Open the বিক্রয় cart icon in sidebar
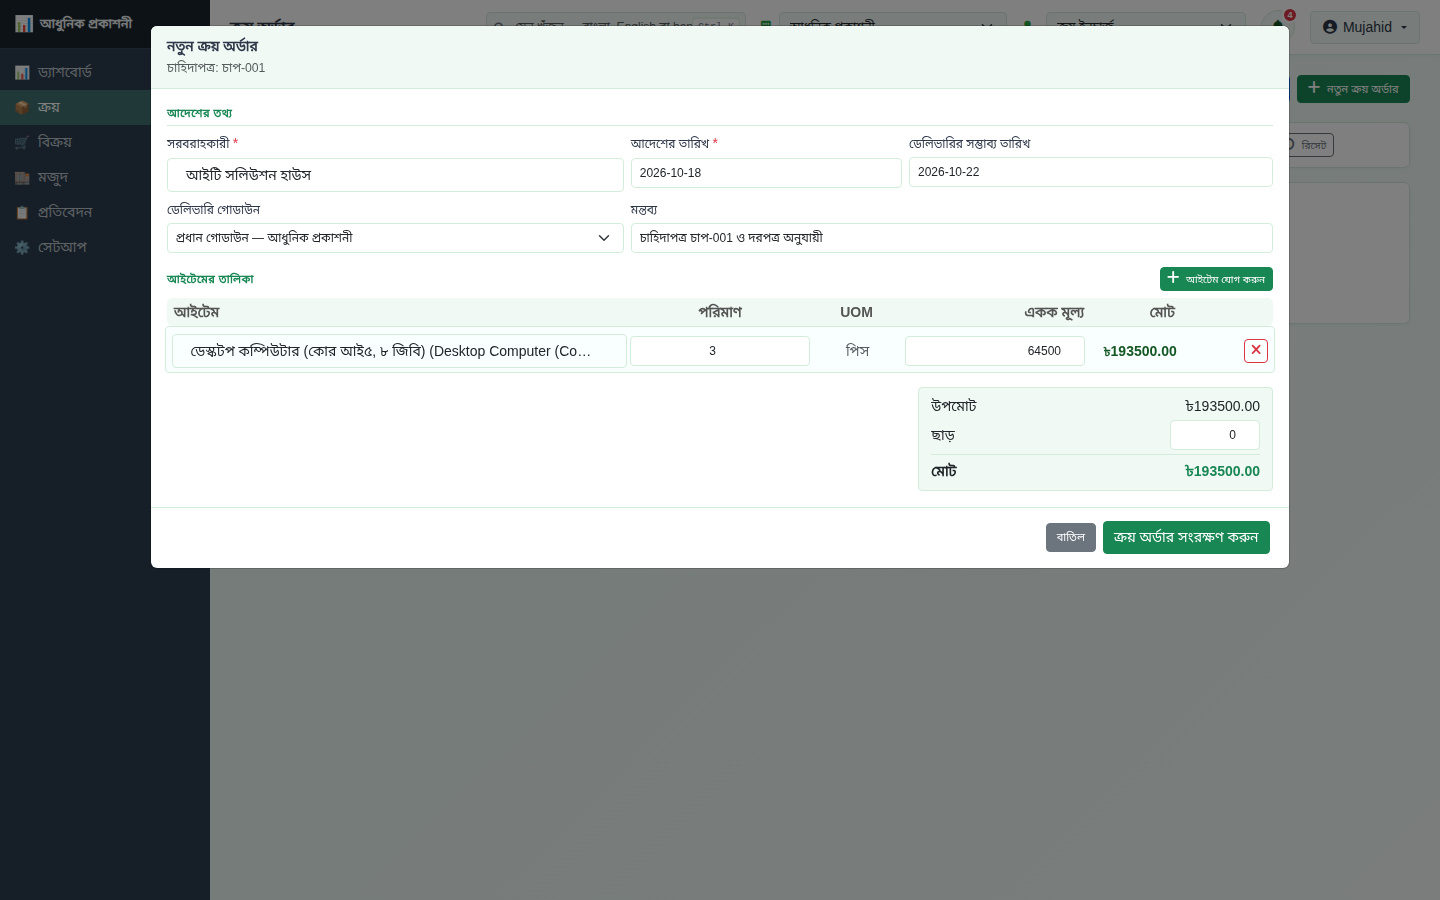This screenshot has width=1440, height=900. 22,142
